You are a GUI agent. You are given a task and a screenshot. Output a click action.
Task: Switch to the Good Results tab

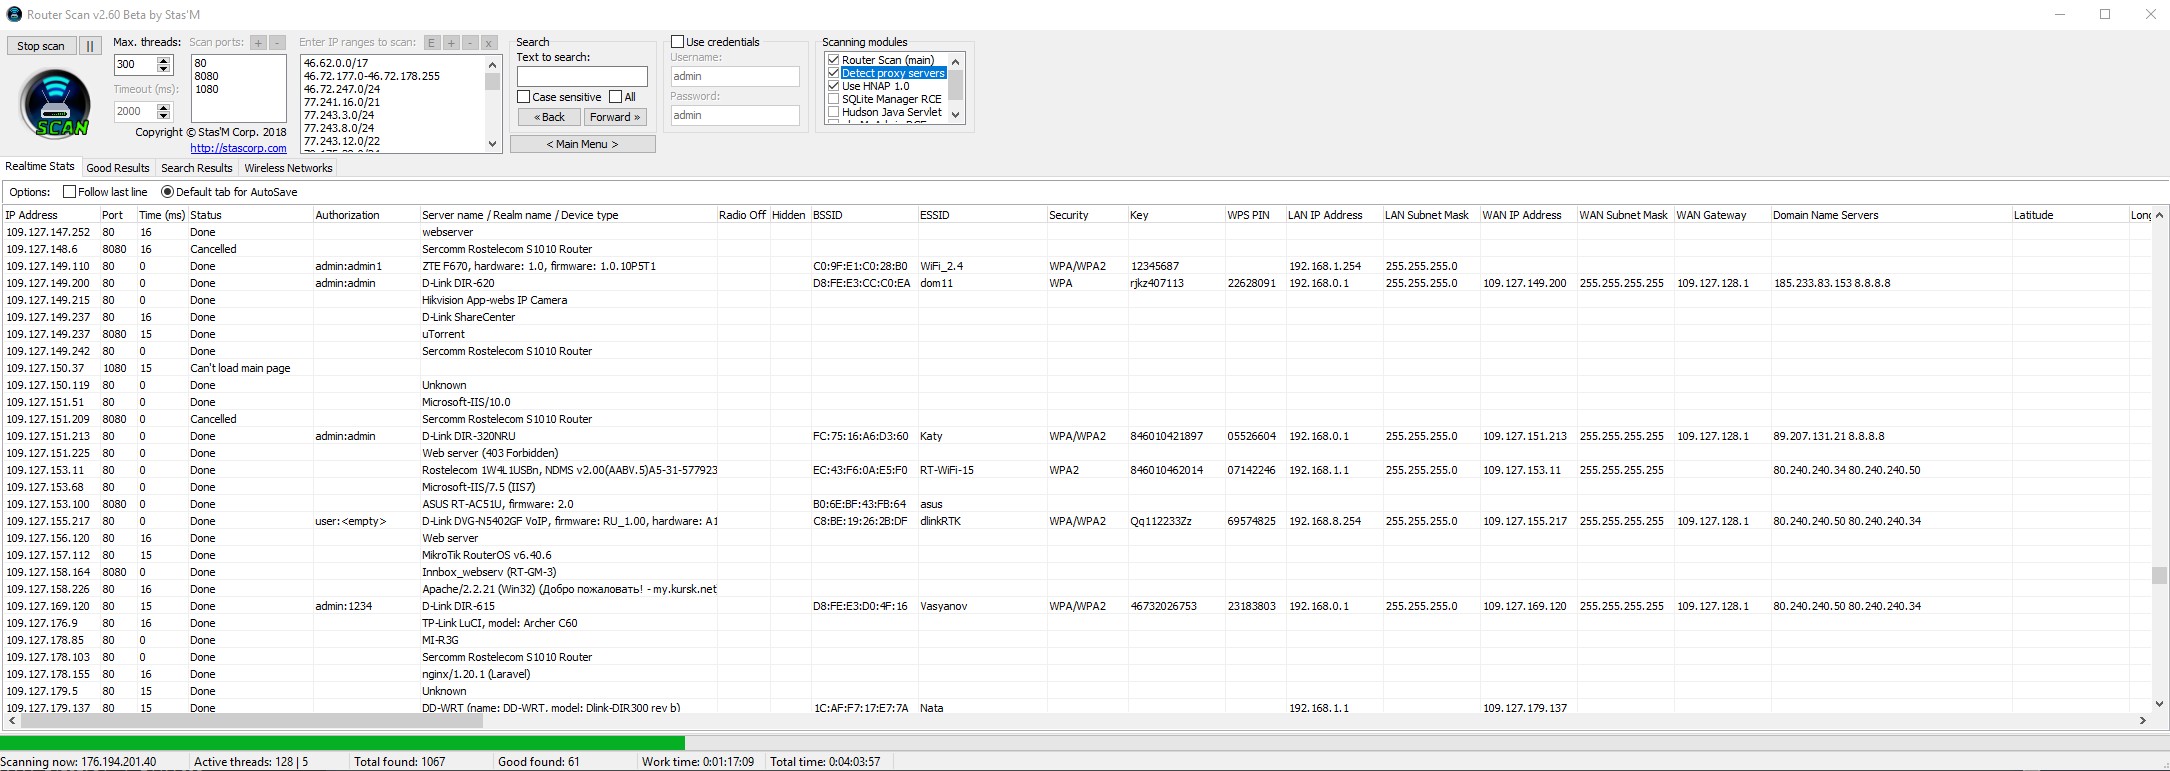(118, 168)
